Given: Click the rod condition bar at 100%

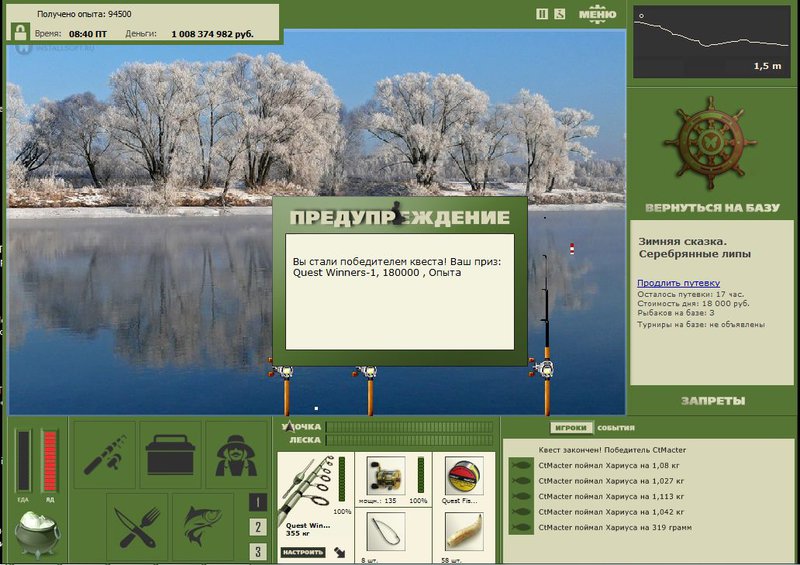Looking at the screenshot, I should pos(342,479).
